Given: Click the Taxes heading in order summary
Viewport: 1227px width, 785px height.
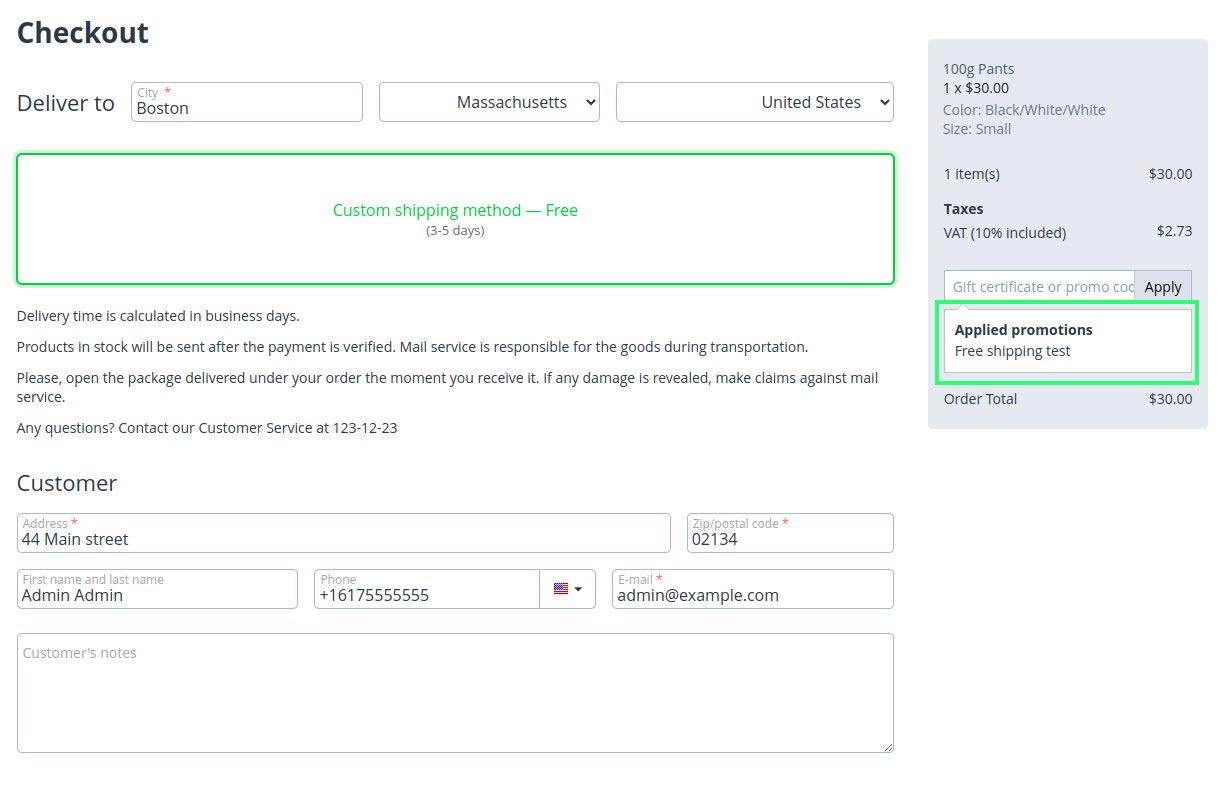Looking at the screenshot, I should click(x=964, y=209).
